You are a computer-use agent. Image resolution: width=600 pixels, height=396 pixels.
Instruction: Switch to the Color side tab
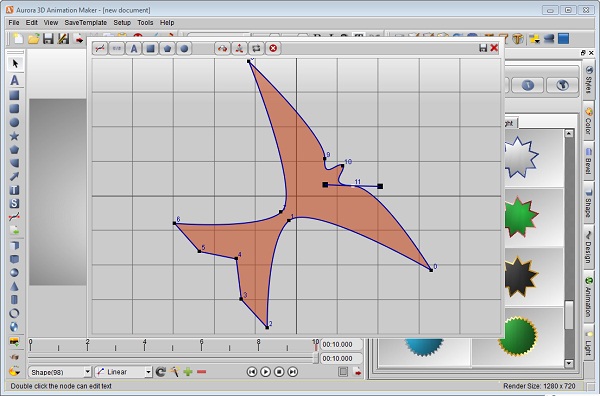589,122
